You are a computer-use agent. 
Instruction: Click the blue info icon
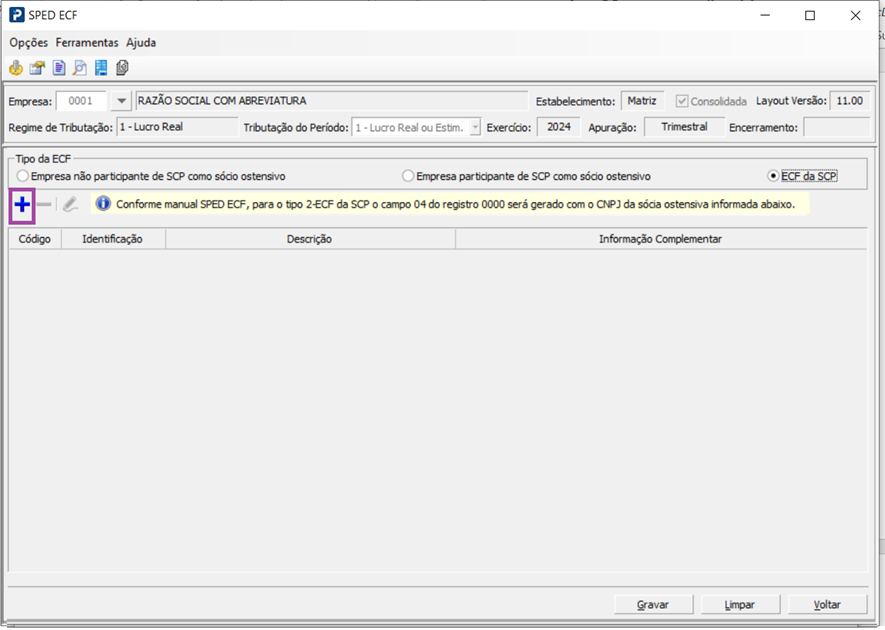(x=103, y=203)
